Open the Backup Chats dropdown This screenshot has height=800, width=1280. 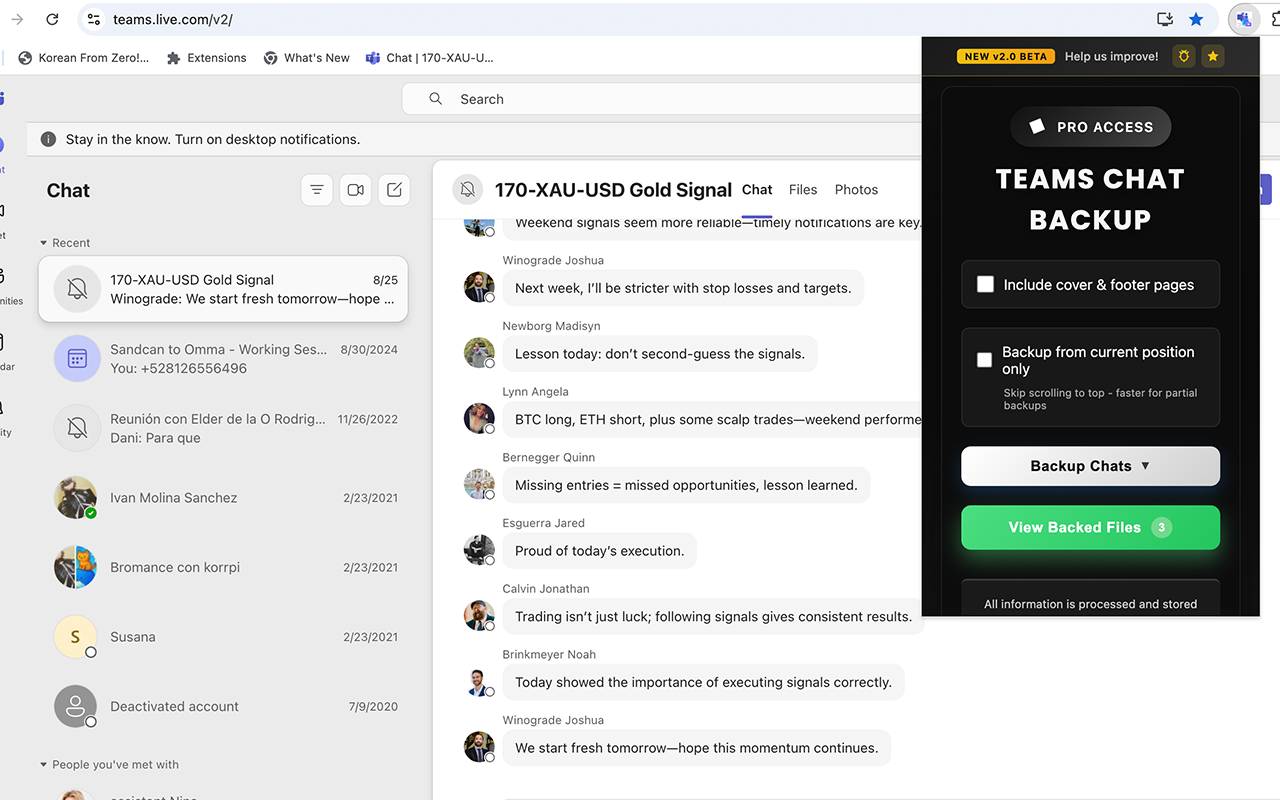point(1090,466)
